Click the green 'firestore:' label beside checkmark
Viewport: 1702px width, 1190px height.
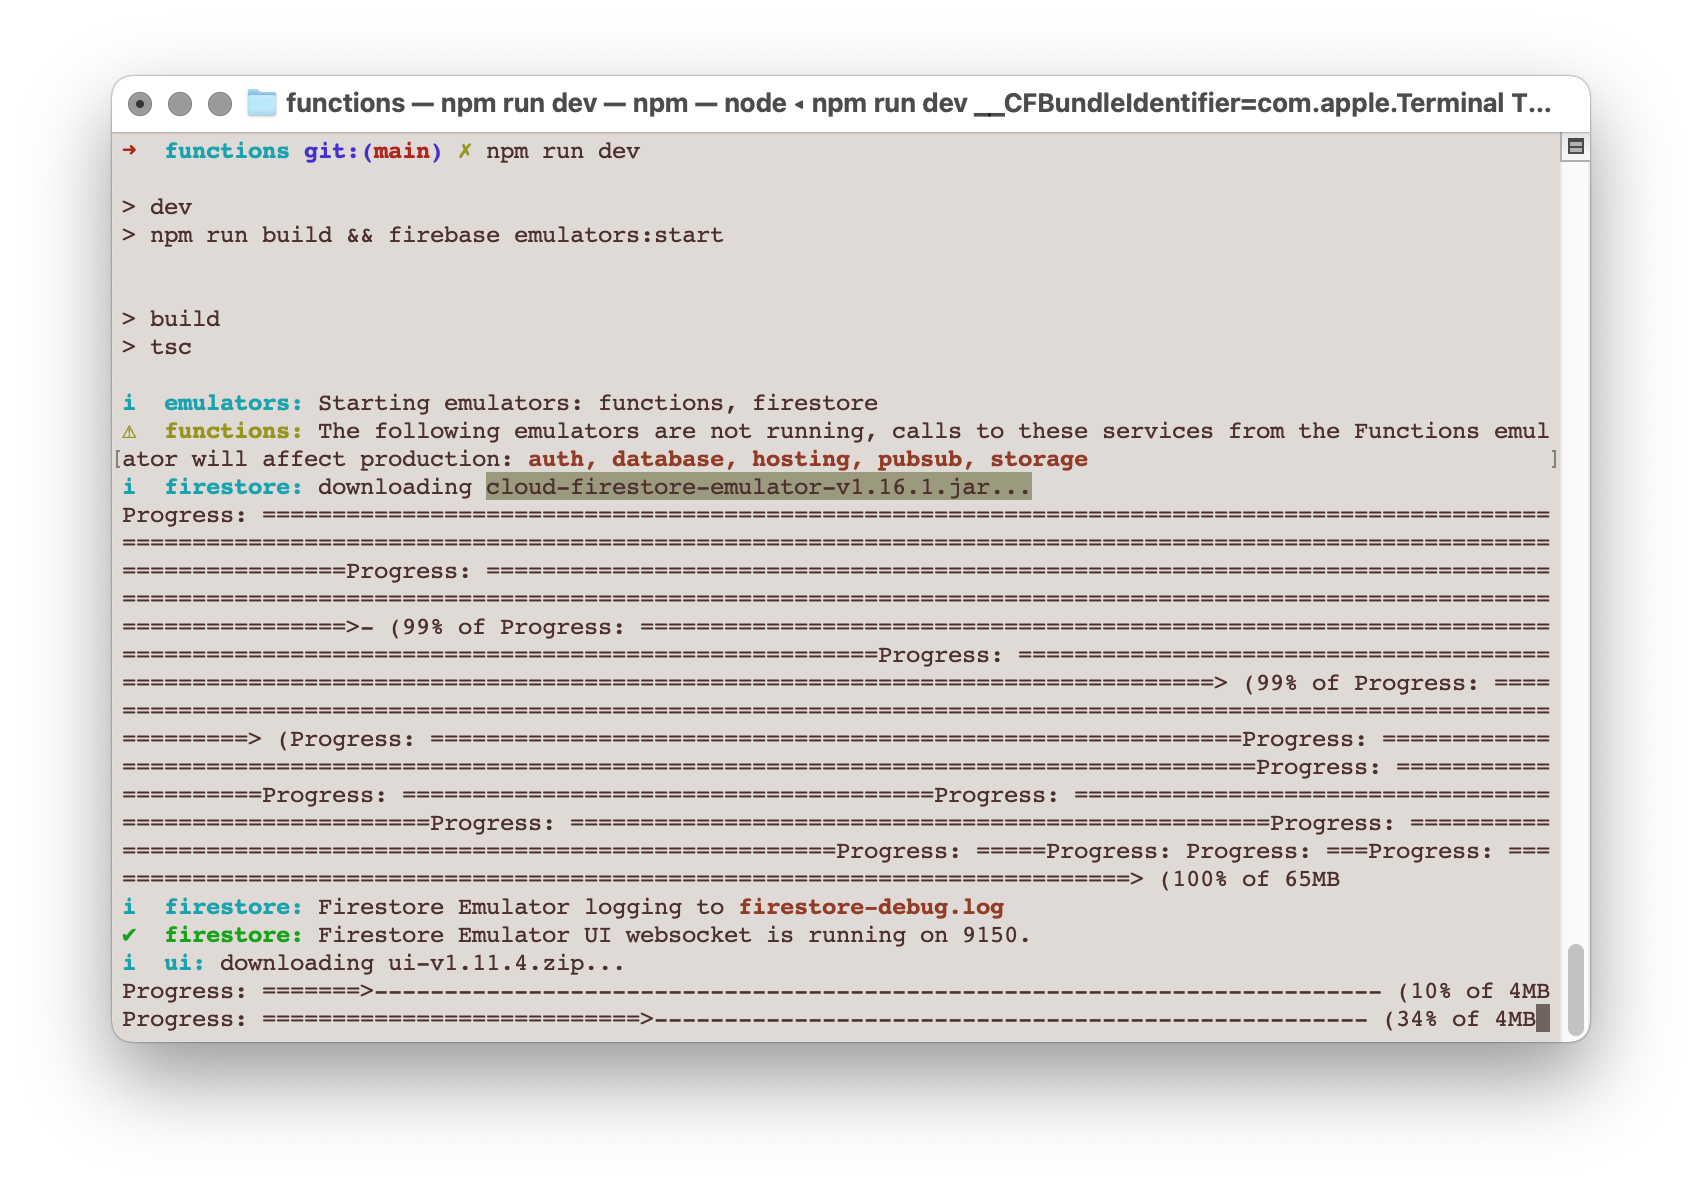click(233, 935)
